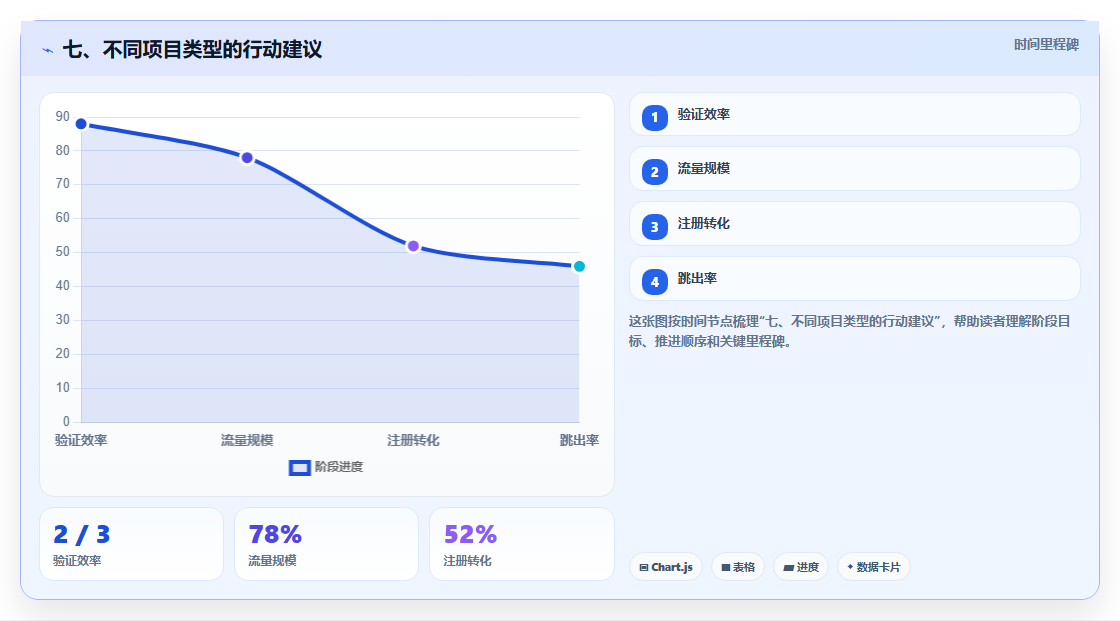Open the 跳出率 milestone row

click(x=854, y=279)
